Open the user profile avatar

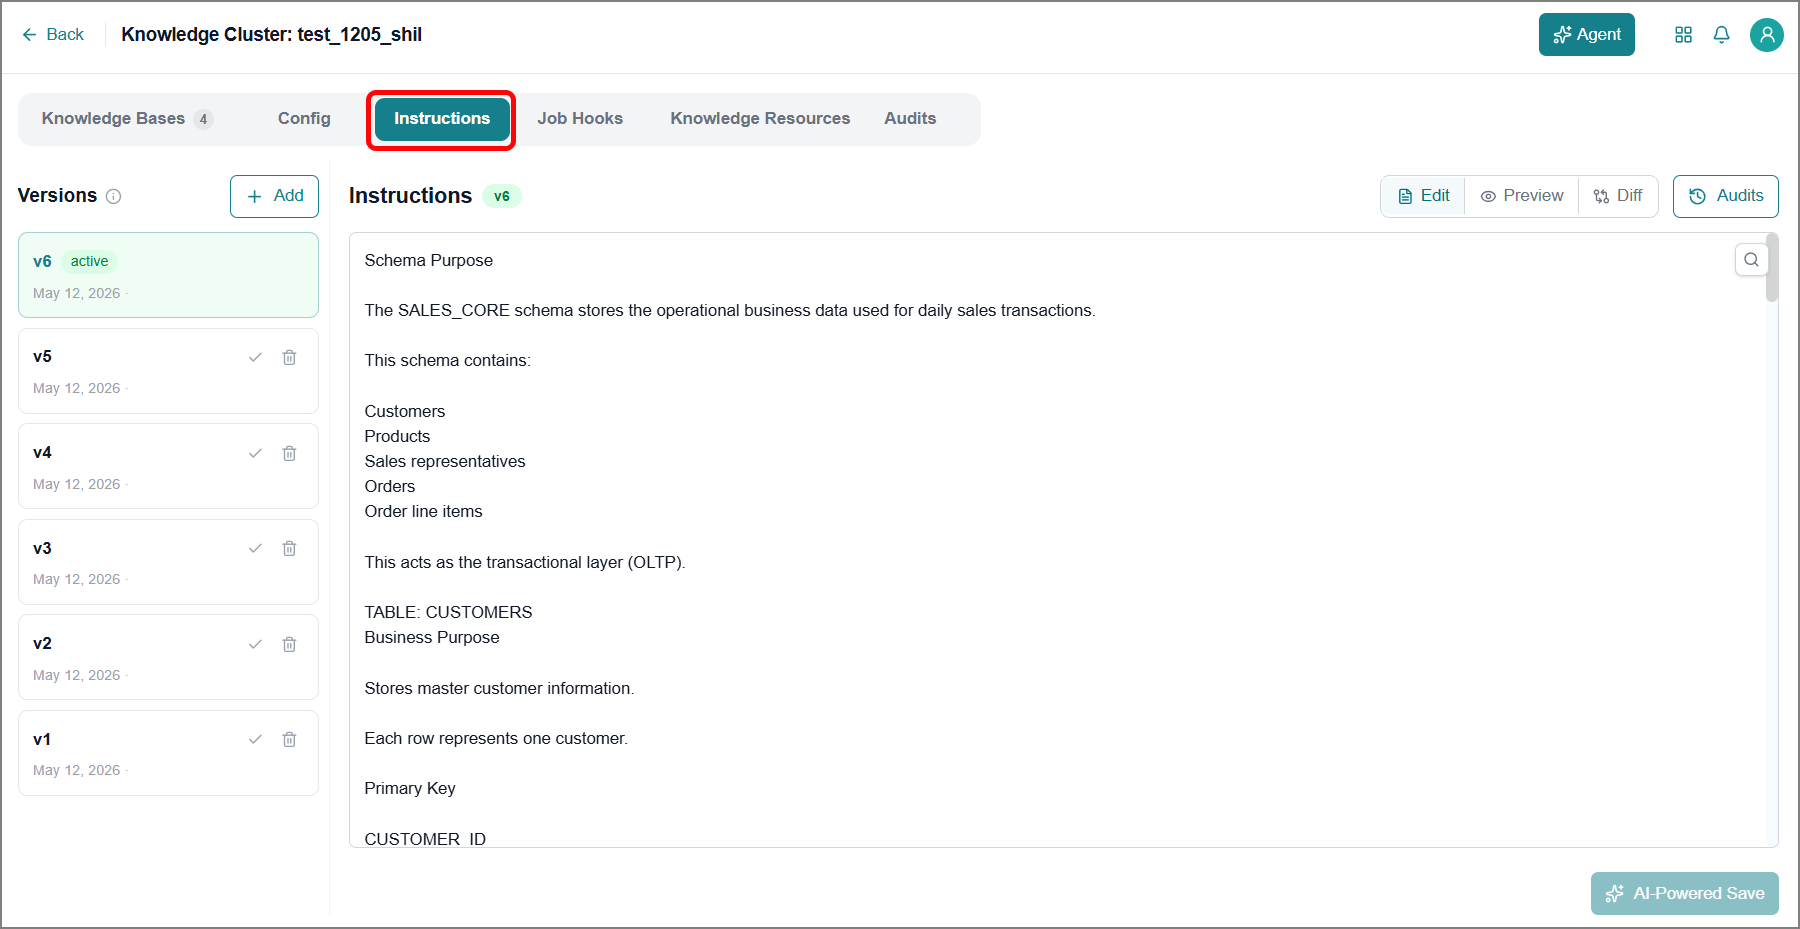tap(1766, 35)
